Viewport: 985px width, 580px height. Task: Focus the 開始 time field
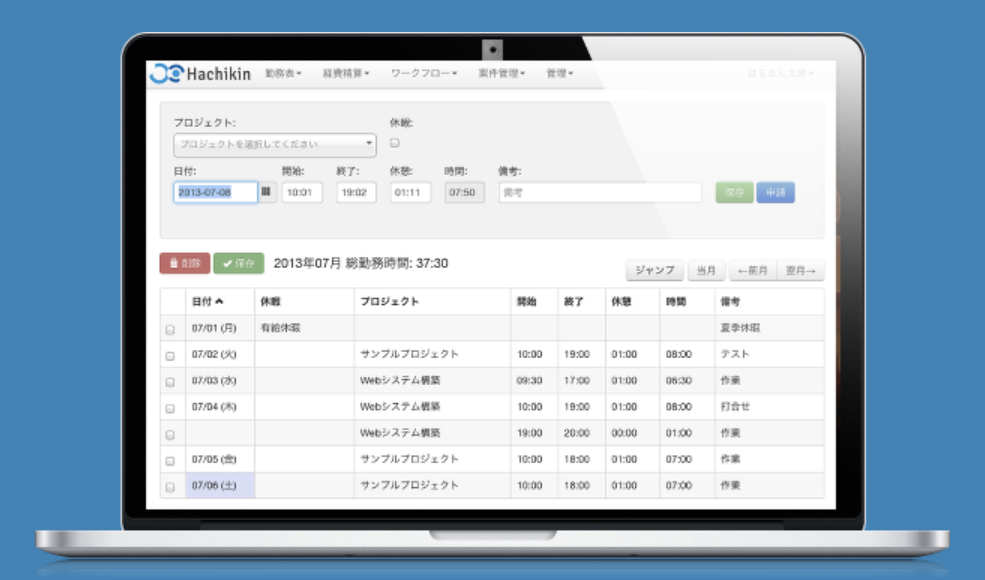pos(302,192)
